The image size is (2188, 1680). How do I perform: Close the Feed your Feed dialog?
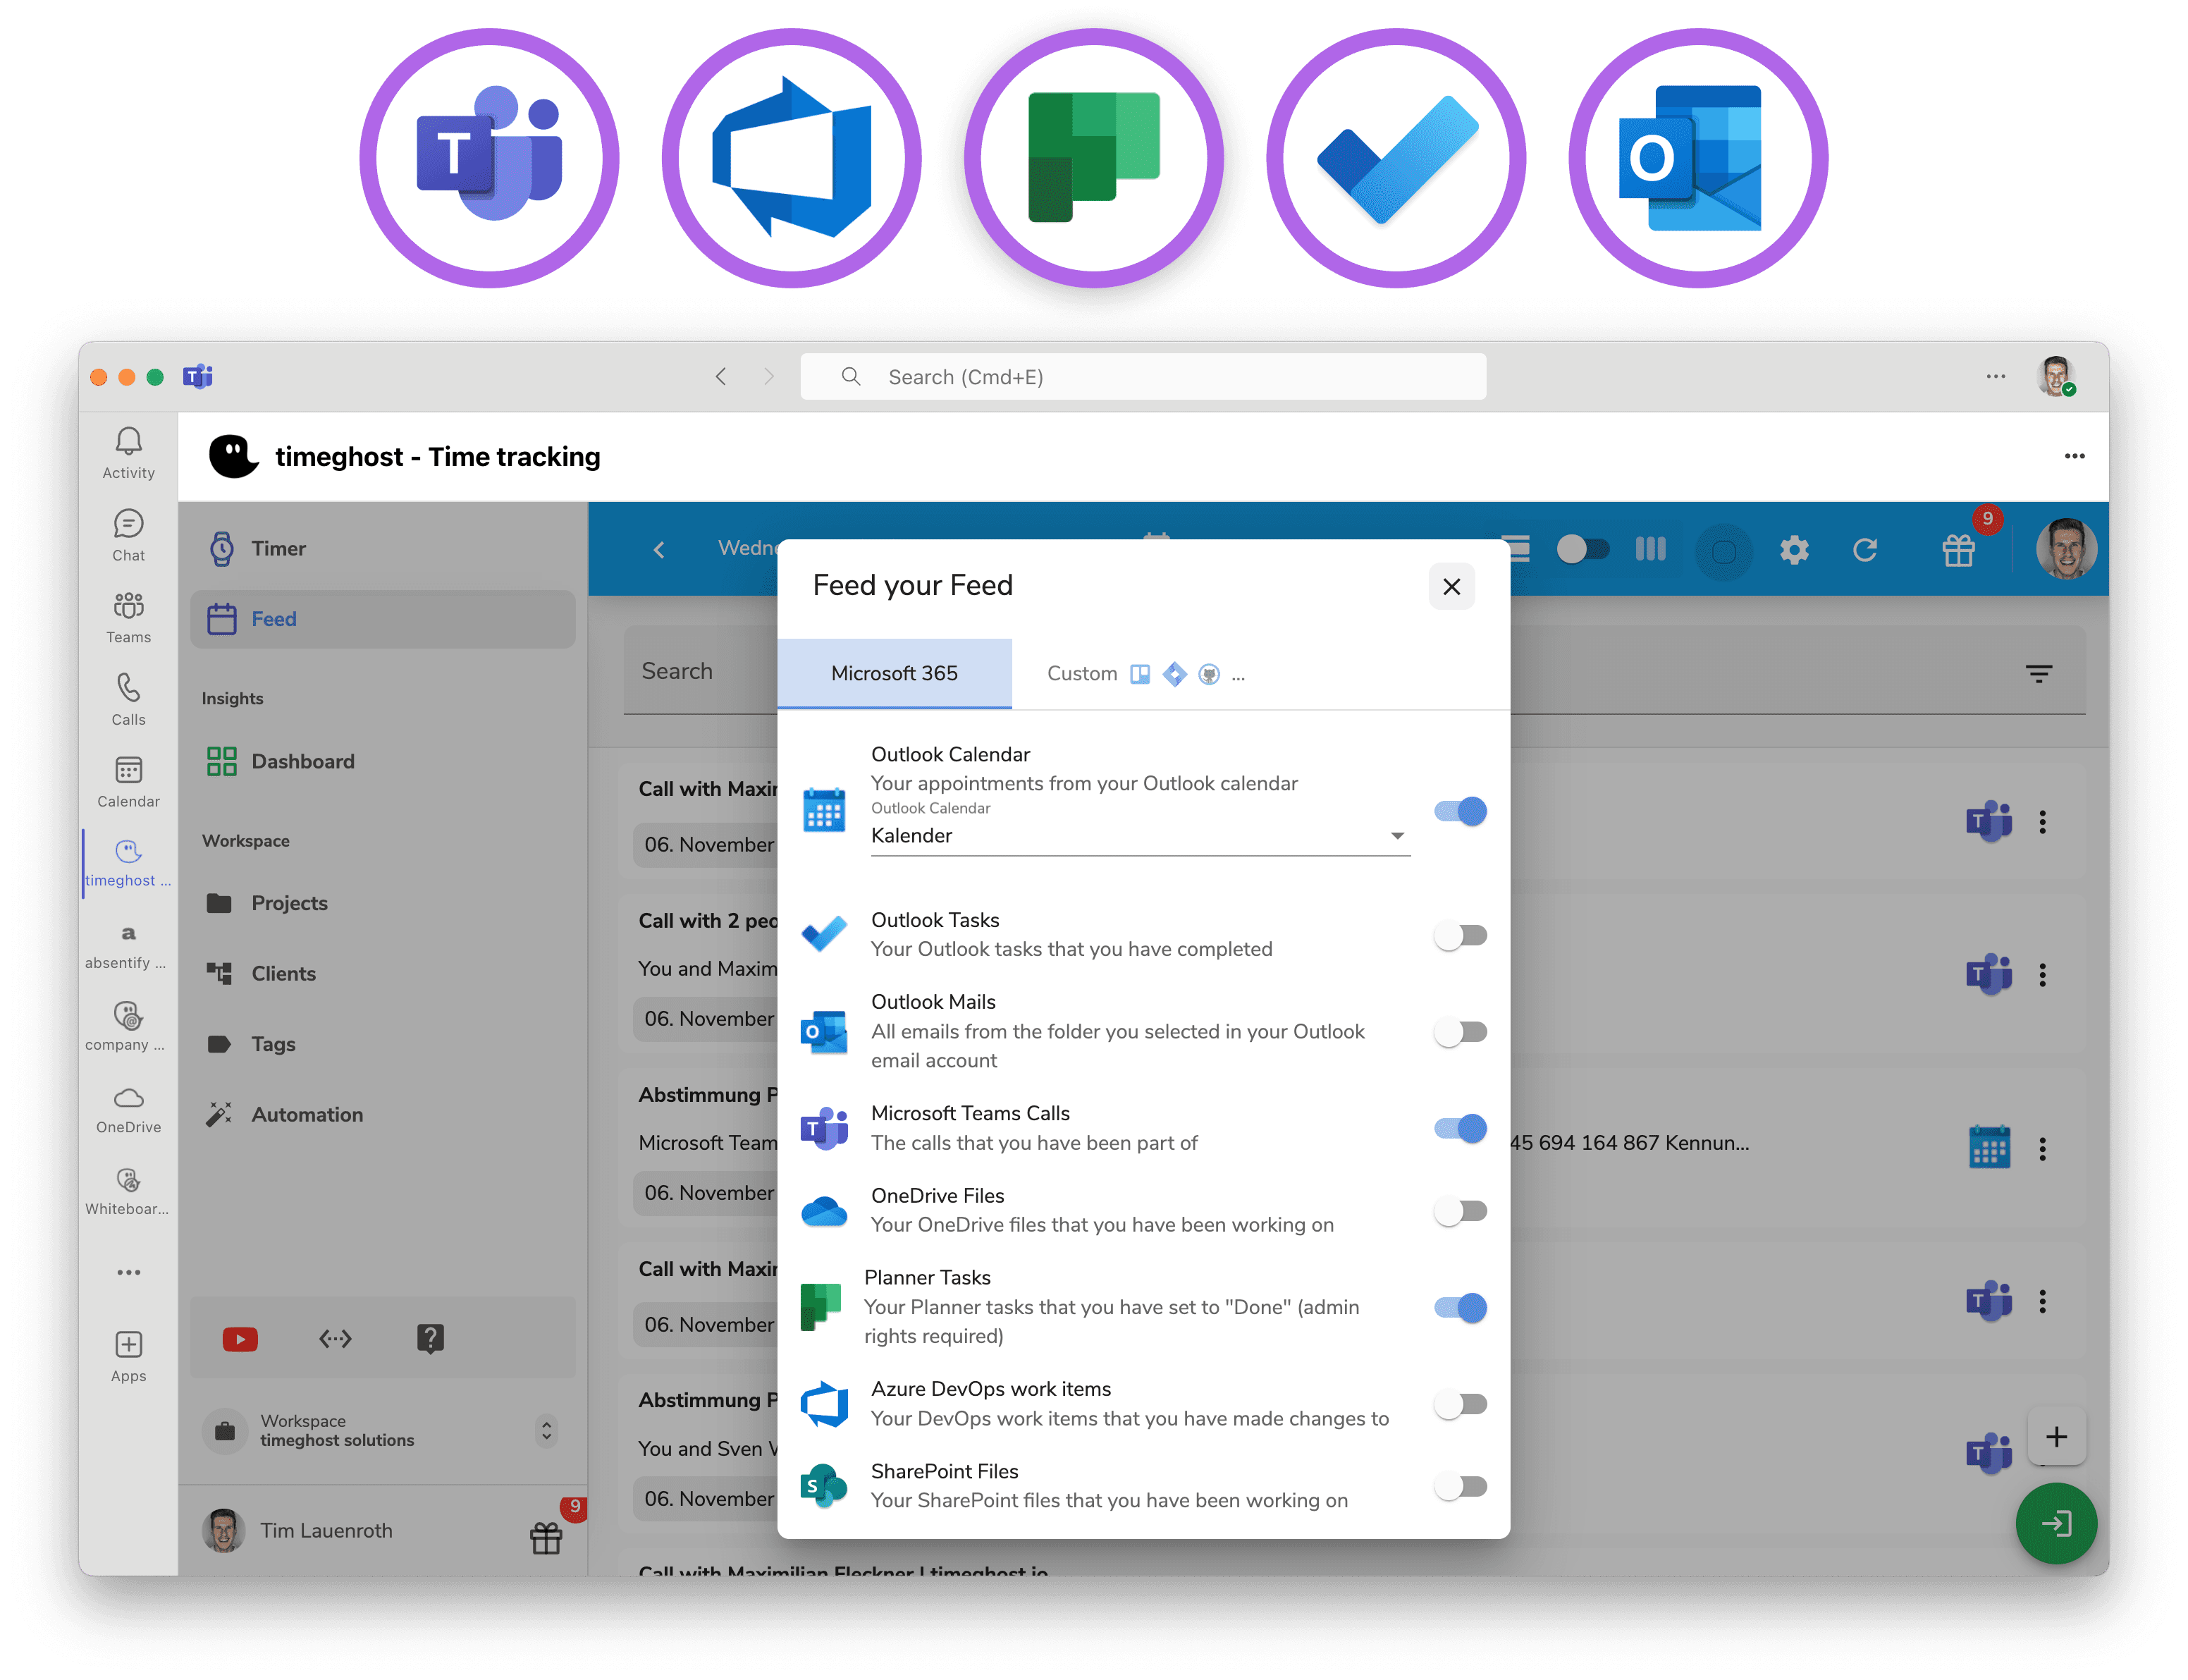pyautogui.click(x=1452, y=586)
